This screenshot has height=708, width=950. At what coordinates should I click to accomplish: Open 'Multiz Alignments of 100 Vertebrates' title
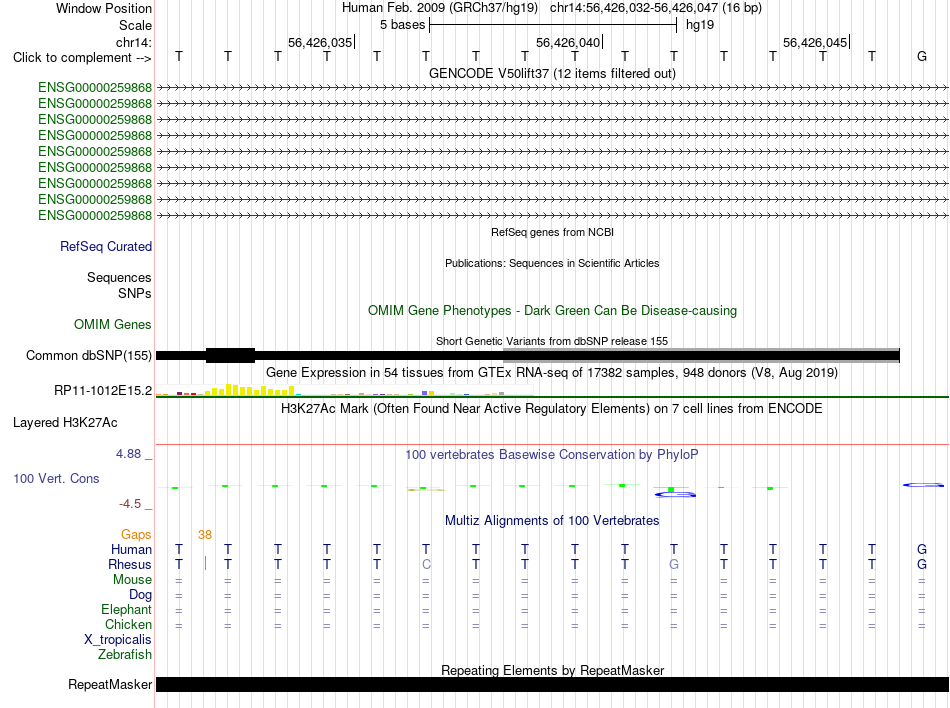pyautogui.click(x=552, y=521)
